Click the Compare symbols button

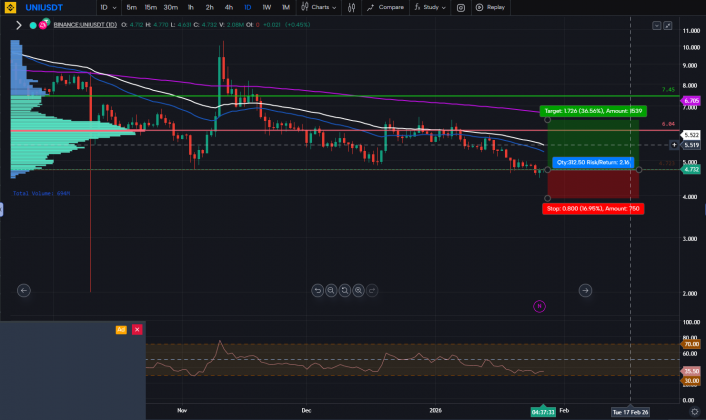(x=385, y=7)
